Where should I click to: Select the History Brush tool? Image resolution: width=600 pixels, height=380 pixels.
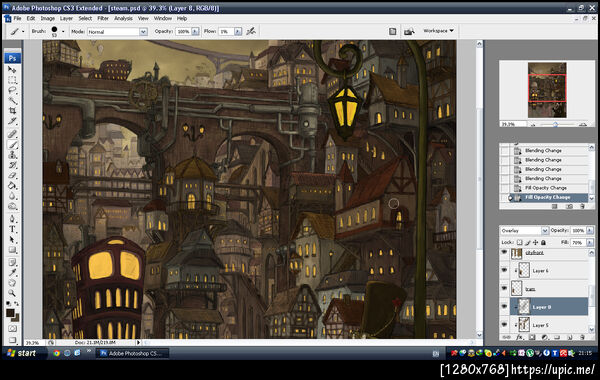pos(12,165)
